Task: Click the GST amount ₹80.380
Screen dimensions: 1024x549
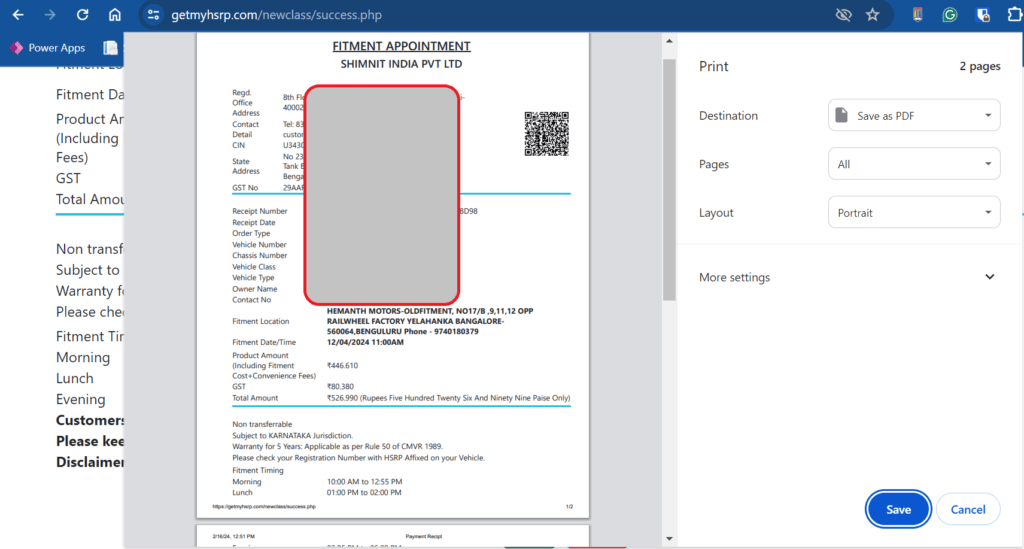Action: pos(340,386)
